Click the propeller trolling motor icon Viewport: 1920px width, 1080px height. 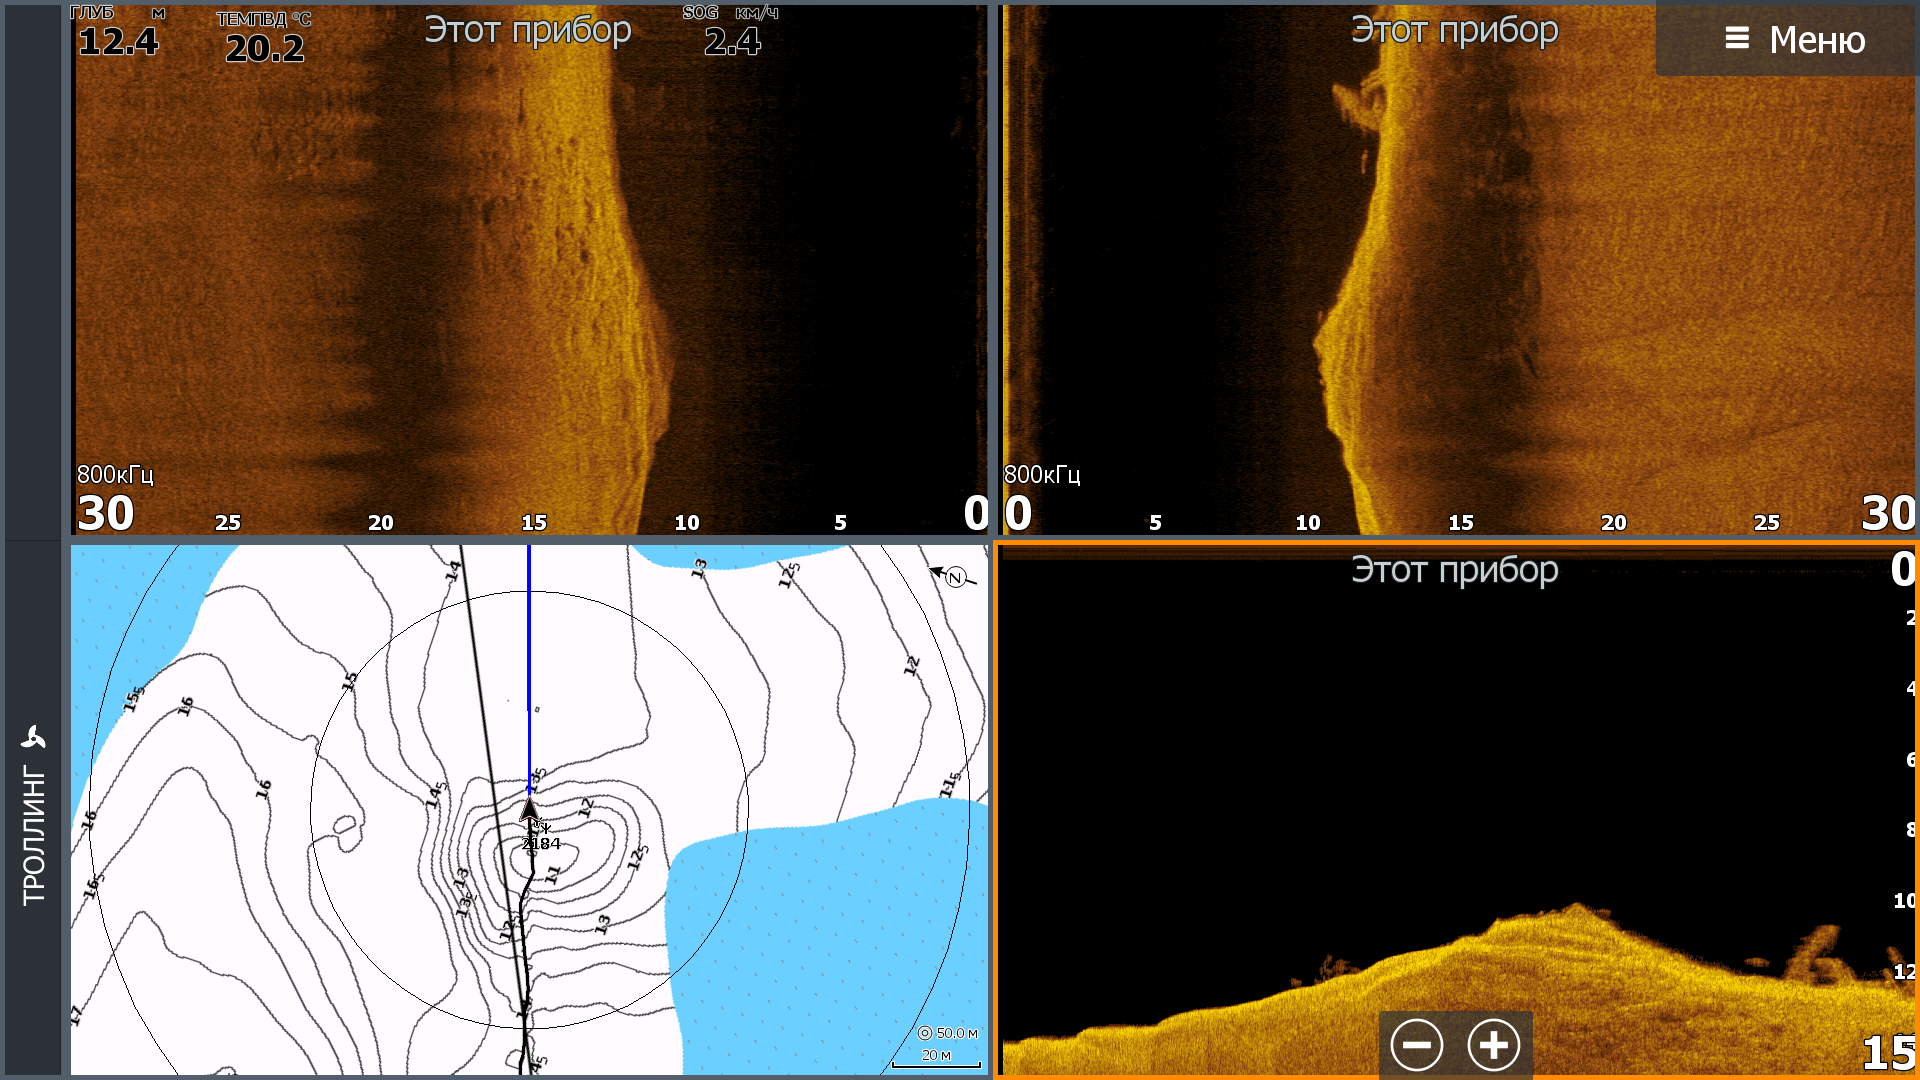pyautogui.click(x=33, y=738)
